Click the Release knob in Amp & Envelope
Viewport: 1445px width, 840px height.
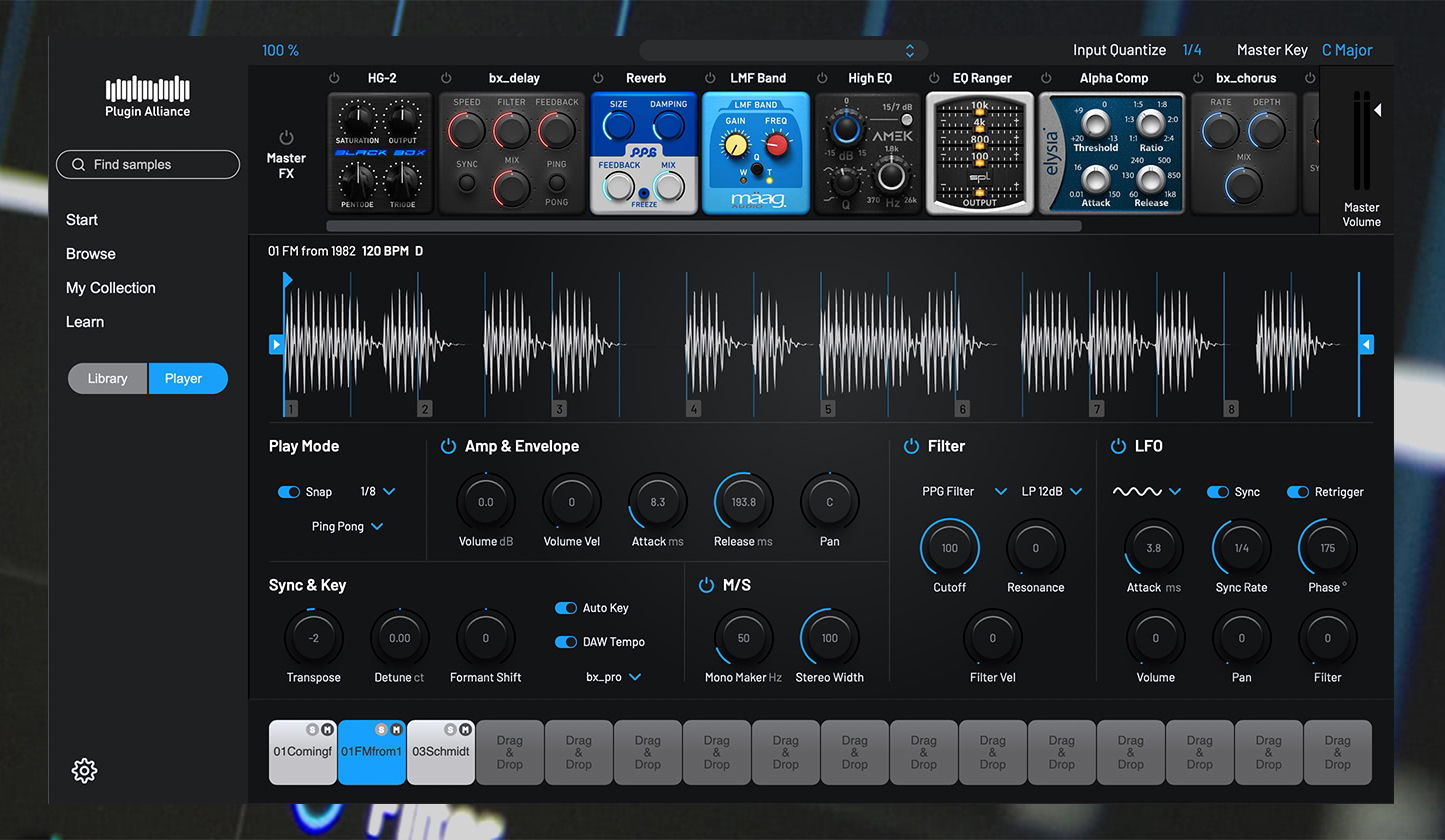coord(744,502)
